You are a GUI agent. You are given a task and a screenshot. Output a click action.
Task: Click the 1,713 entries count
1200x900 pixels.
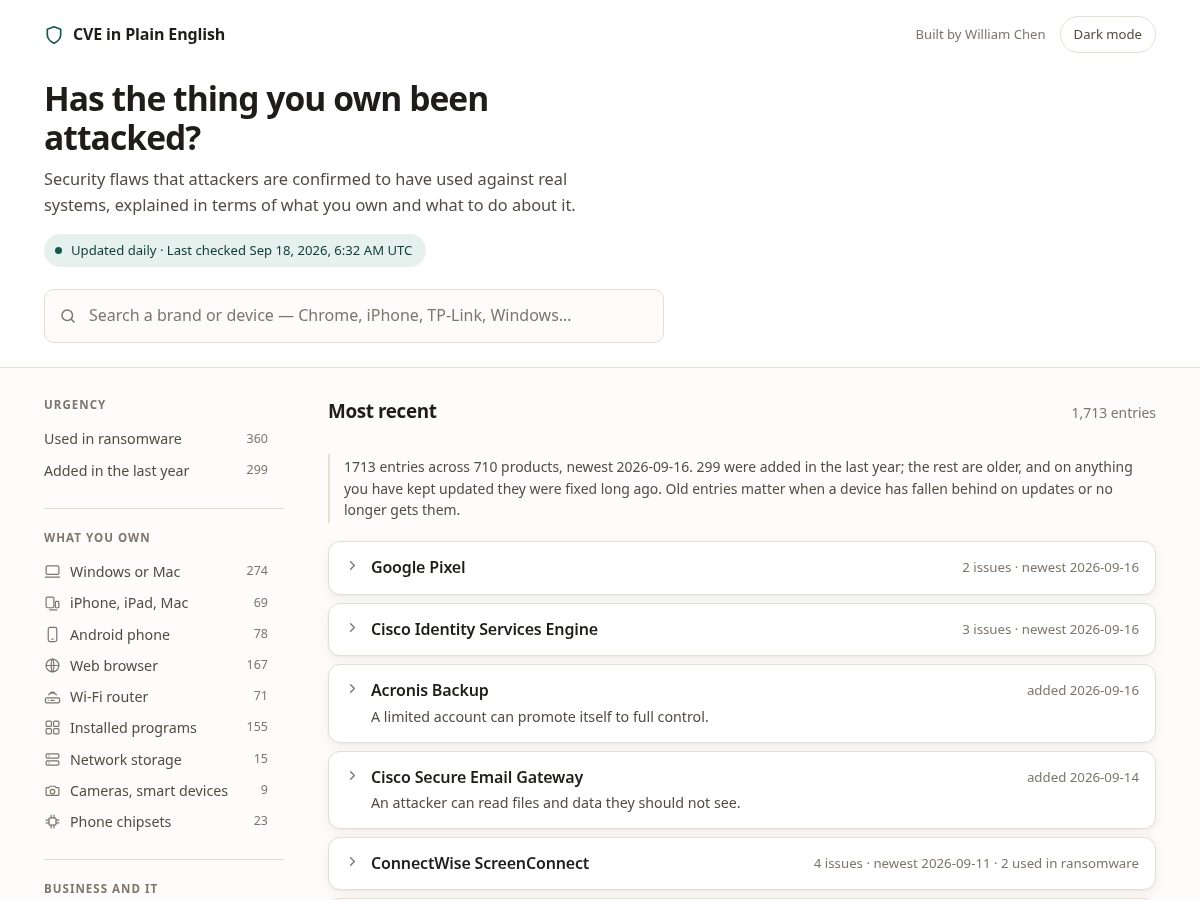tap(1113, 413)
